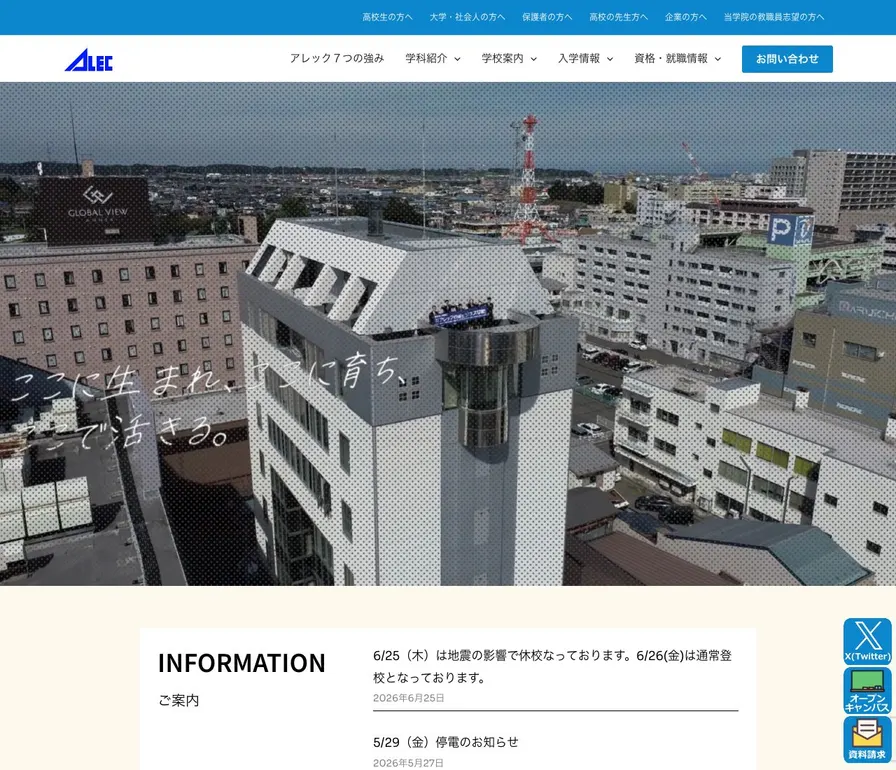The image size is (896, 770).
Task: Open the 当学院の教職員志望の方へ link
Action: point(774,17)
